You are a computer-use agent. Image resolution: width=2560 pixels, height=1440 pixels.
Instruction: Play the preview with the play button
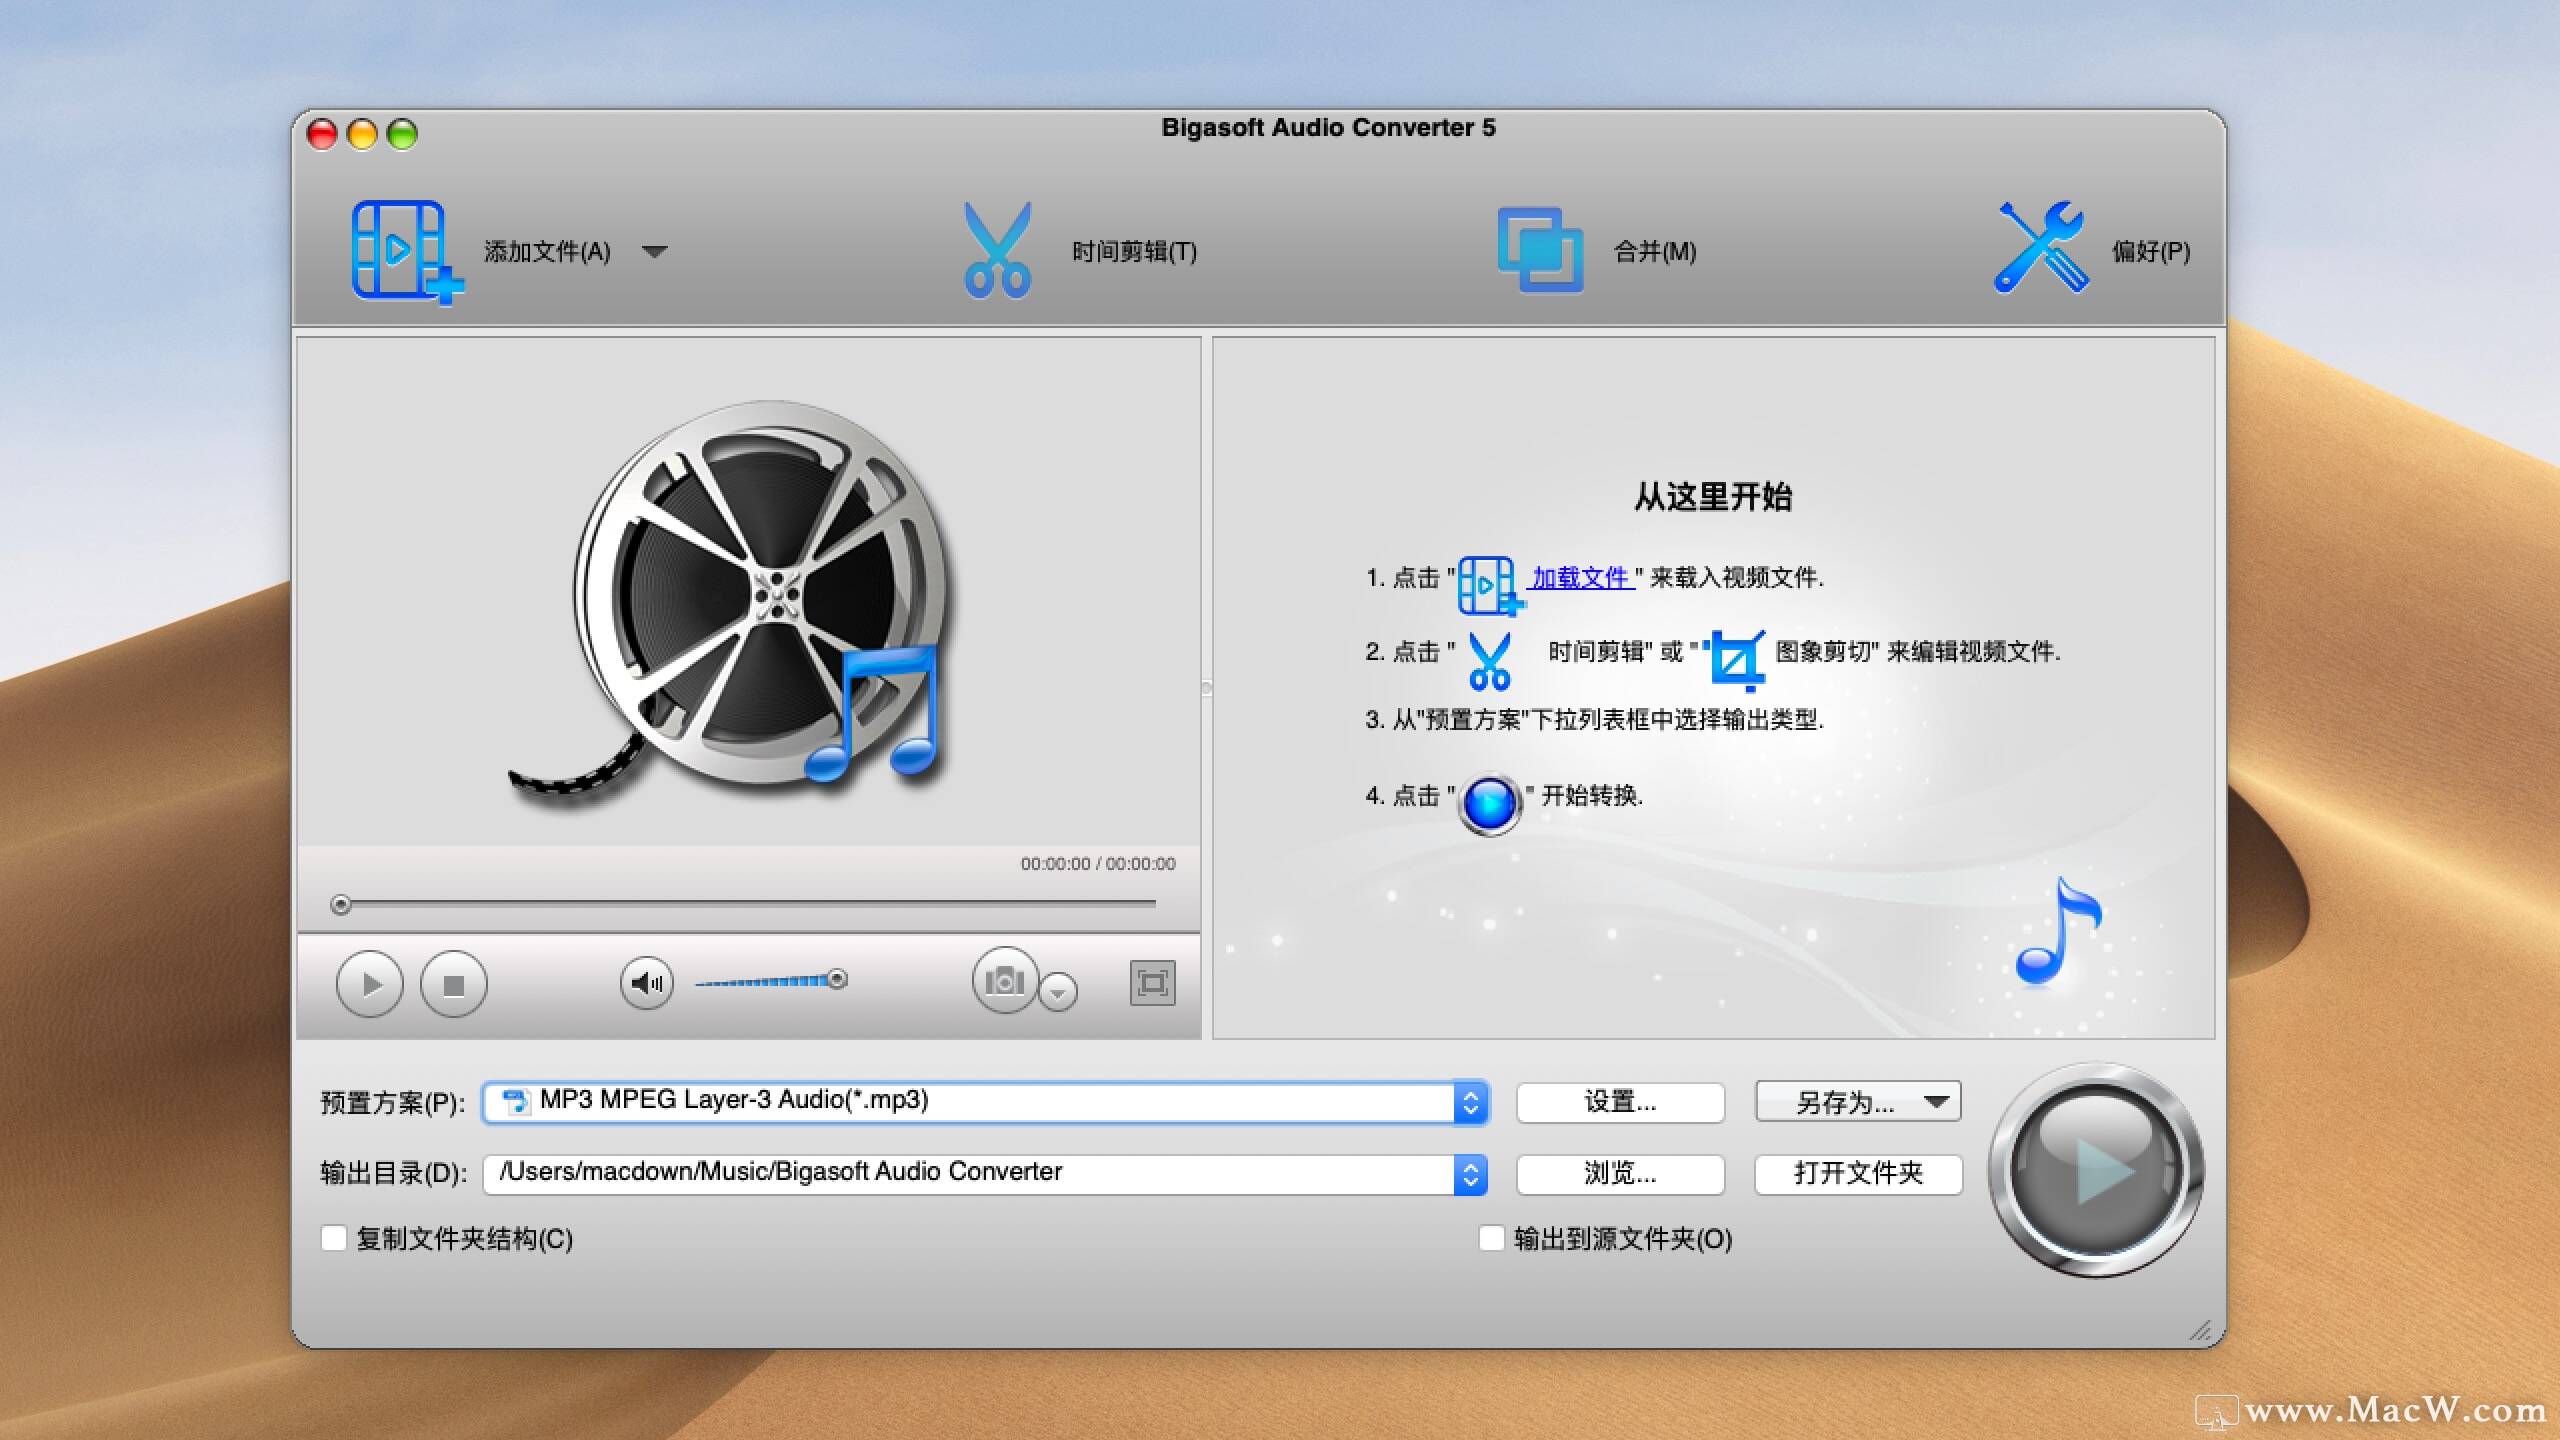pos(370,984)
